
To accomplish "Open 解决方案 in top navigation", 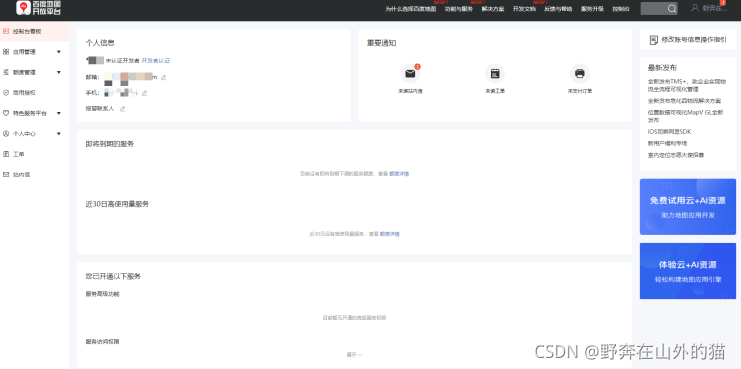I will tap(492, 9).
